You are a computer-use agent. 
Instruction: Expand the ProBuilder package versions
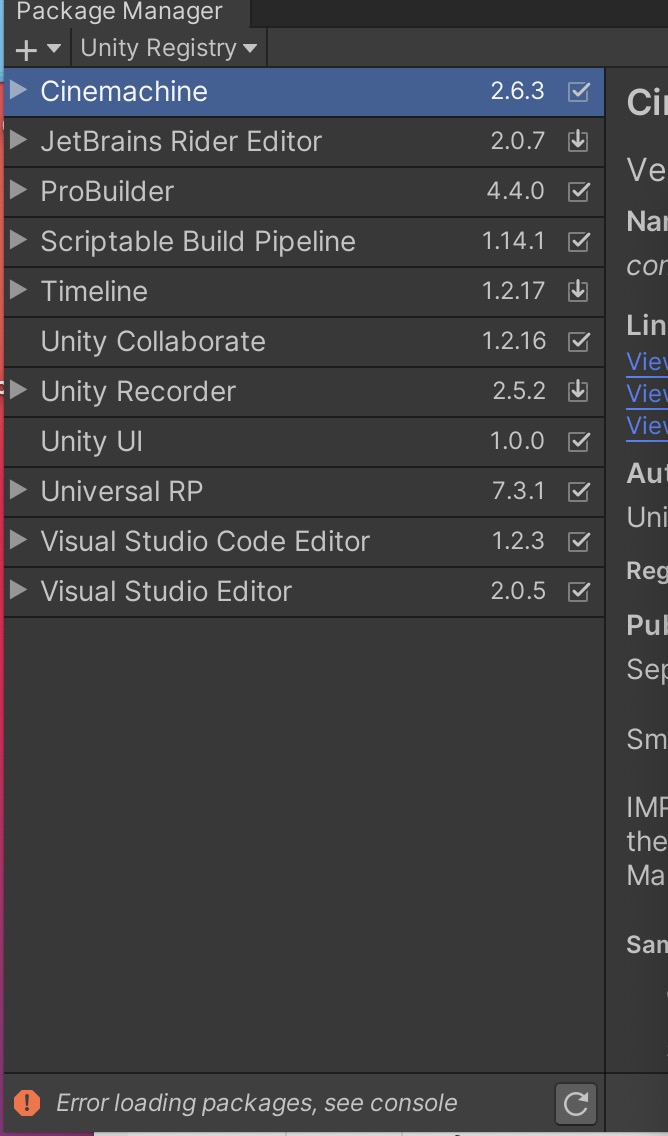point(19,190)
